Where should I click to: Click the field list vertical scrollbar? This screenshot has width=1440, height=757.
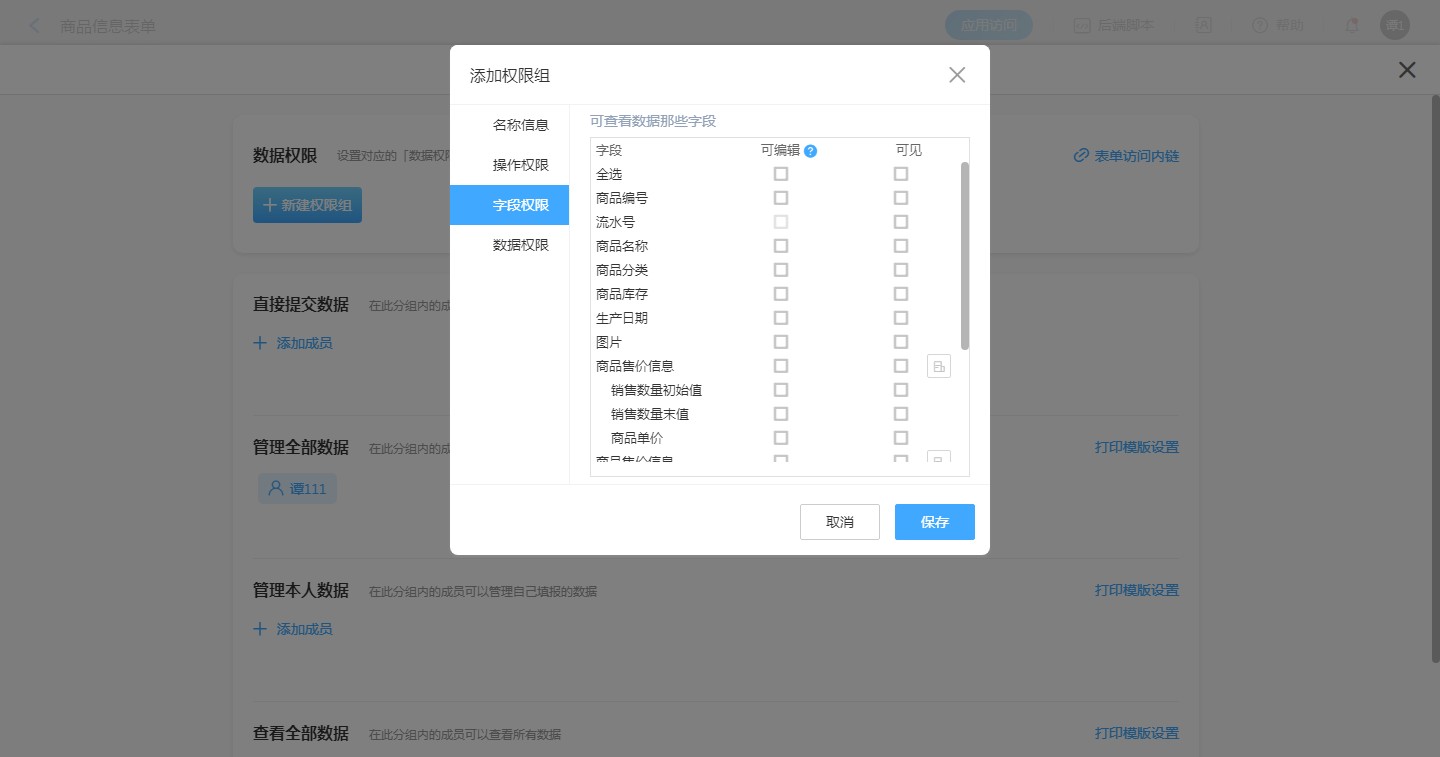tap(964, 255)
